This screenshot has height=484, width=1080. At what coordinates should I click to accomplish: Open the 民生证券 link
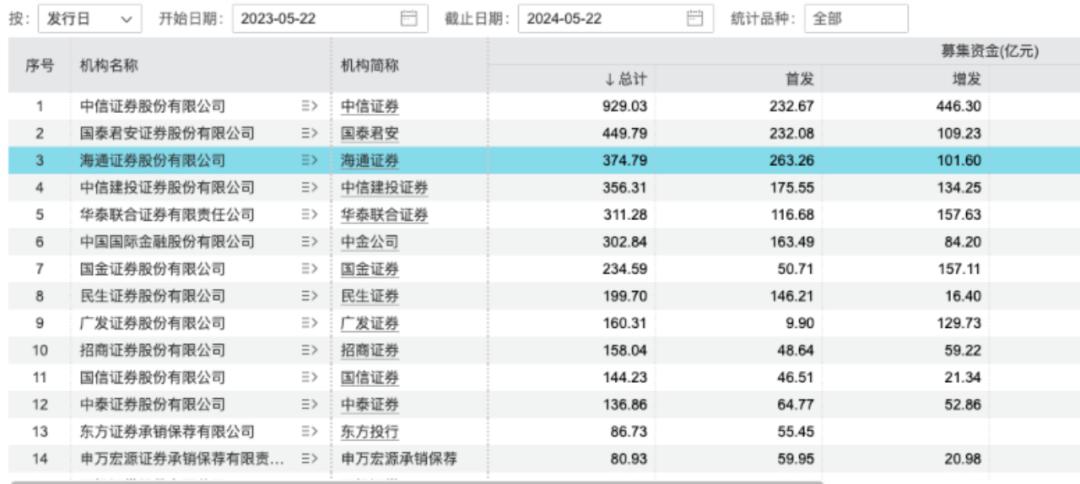[370, 297]
